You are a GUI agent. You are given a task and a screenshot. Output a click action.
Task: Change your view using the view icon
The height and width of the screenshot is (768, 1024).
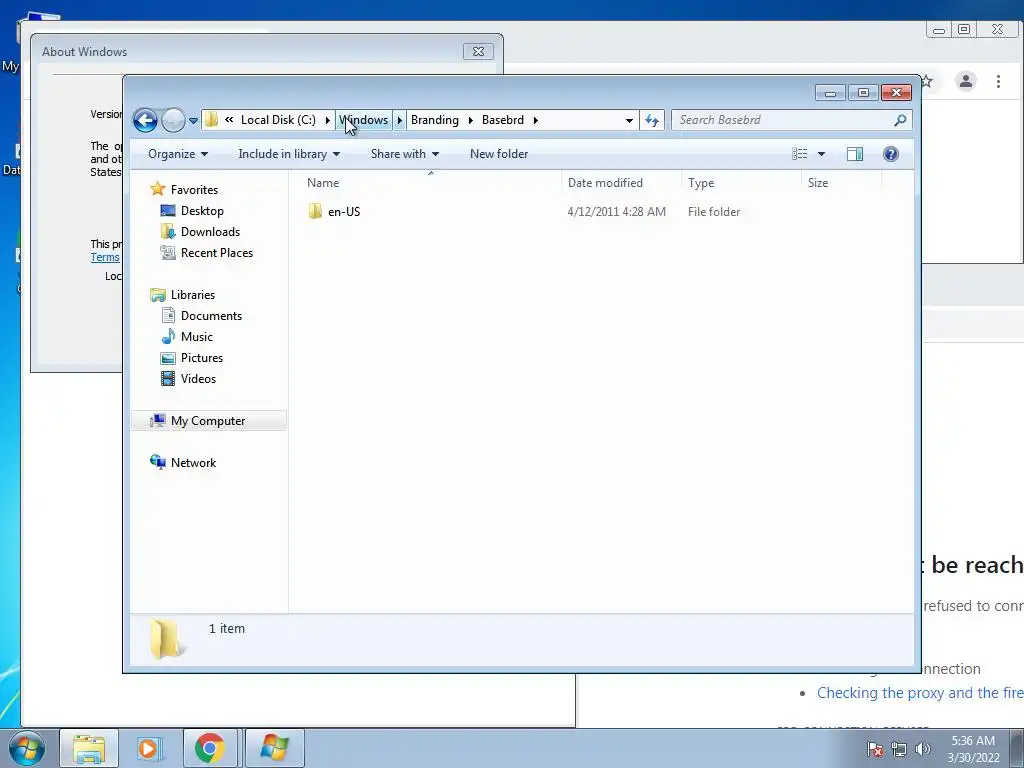(799, 154)
